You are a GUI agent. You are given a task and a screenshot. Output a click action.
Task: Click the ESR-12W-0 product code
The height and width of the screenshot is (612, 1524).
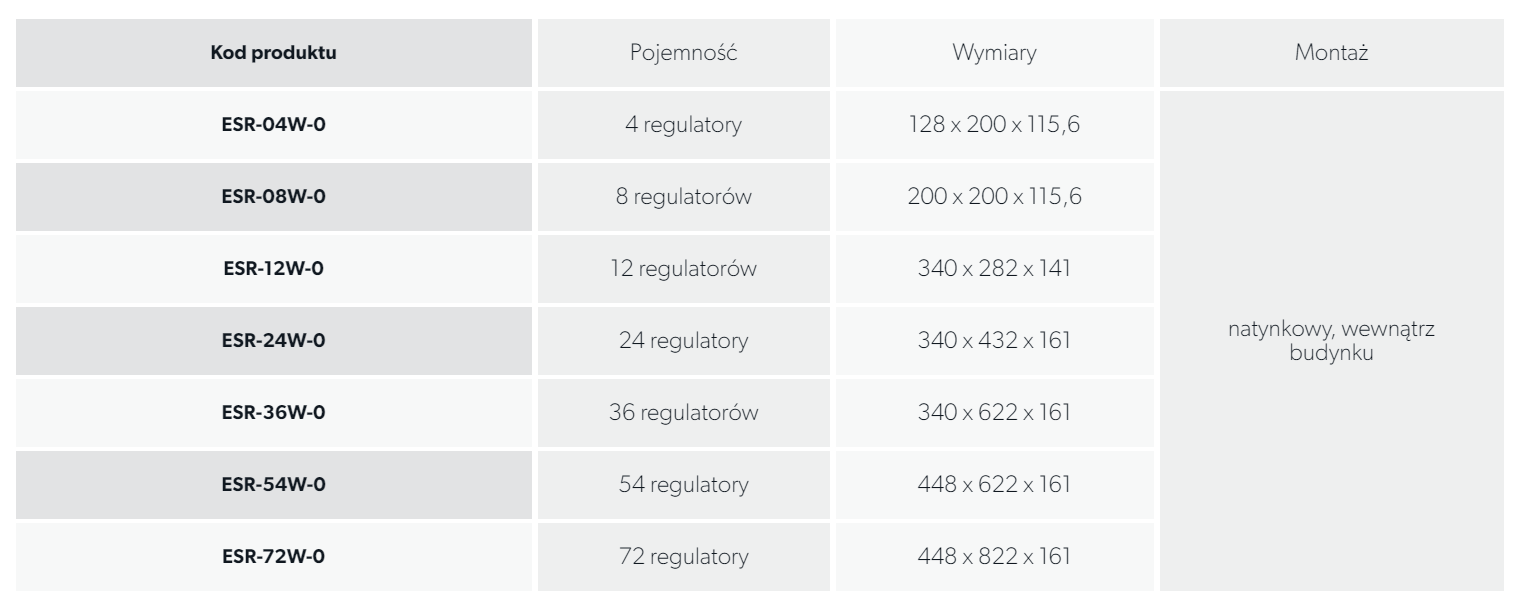[273, 269]
